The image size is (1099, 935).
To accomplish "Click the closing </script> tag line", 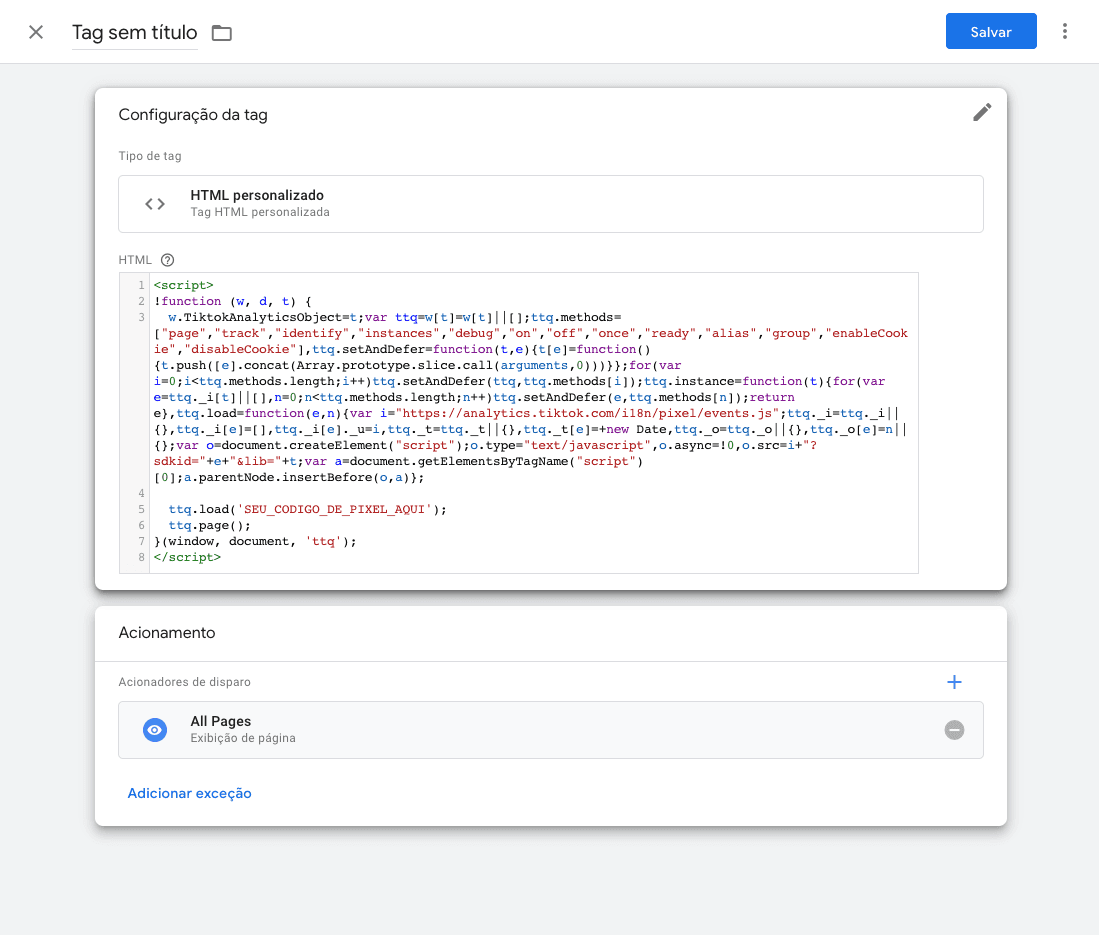I will tap(187, 557).
